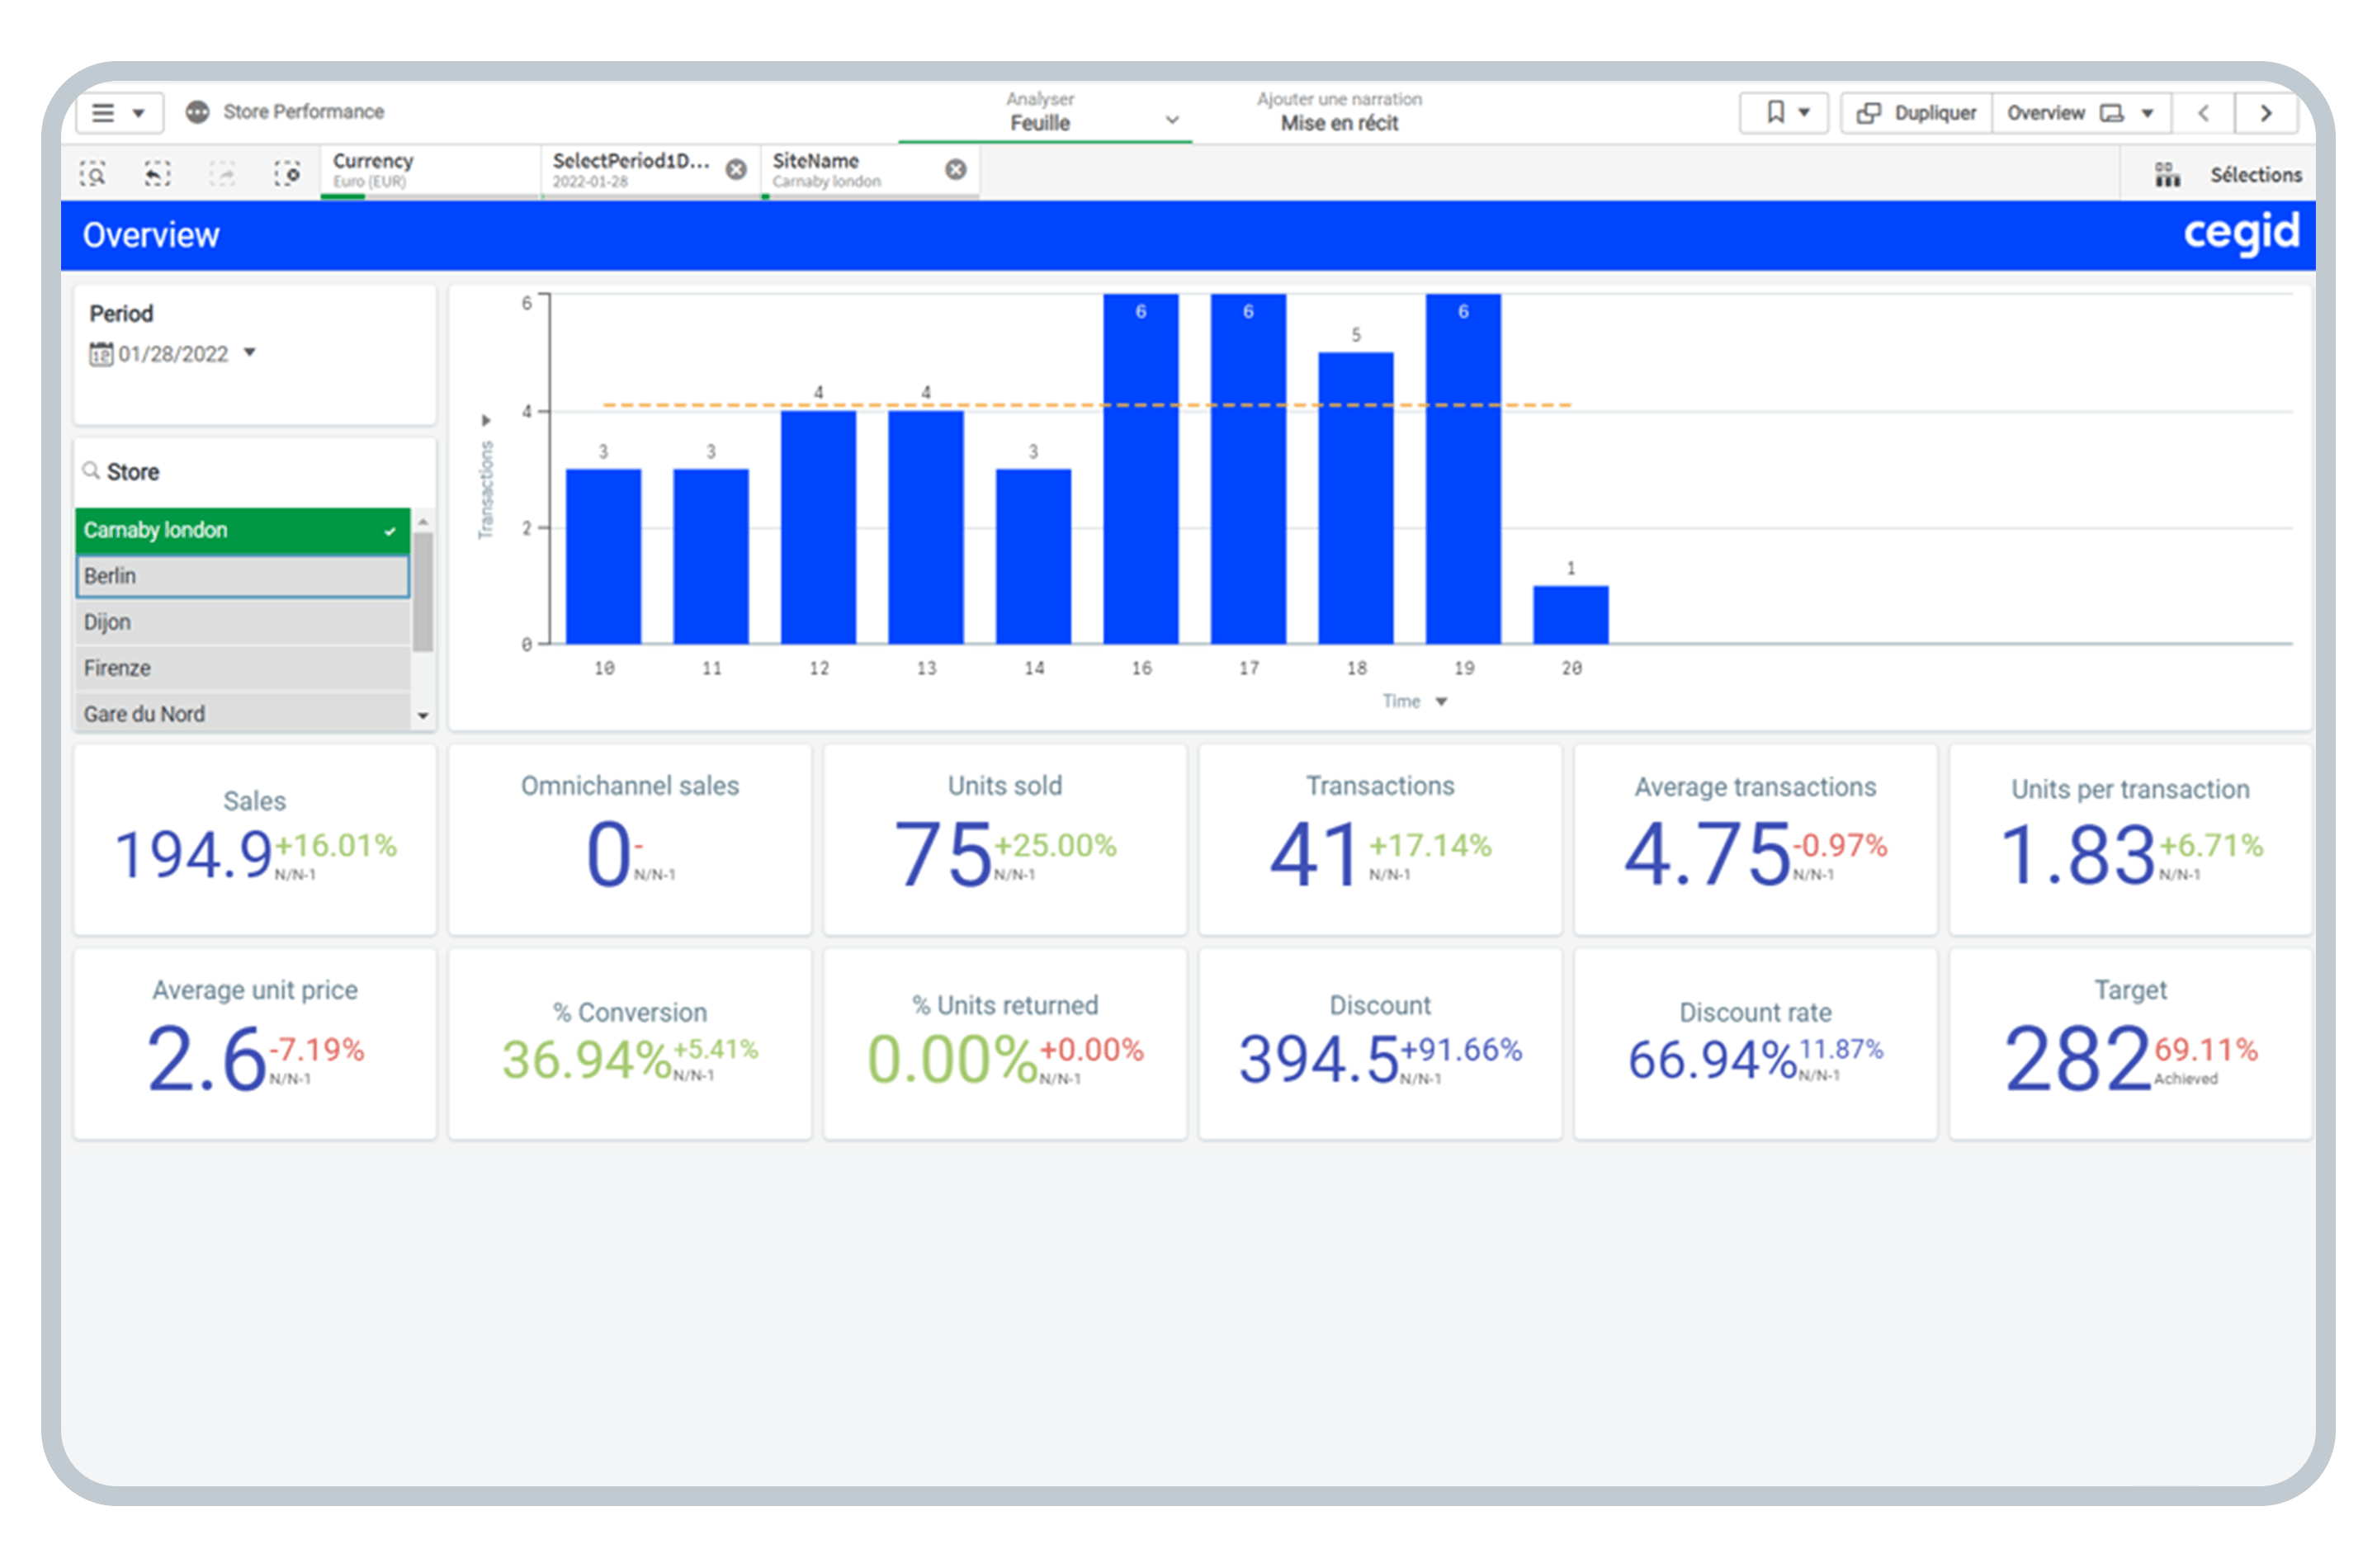The height and width of the screenshot is (1568, 2377).
Task: Go to next sheet arrow
Action: click(x=2266, y=113)
